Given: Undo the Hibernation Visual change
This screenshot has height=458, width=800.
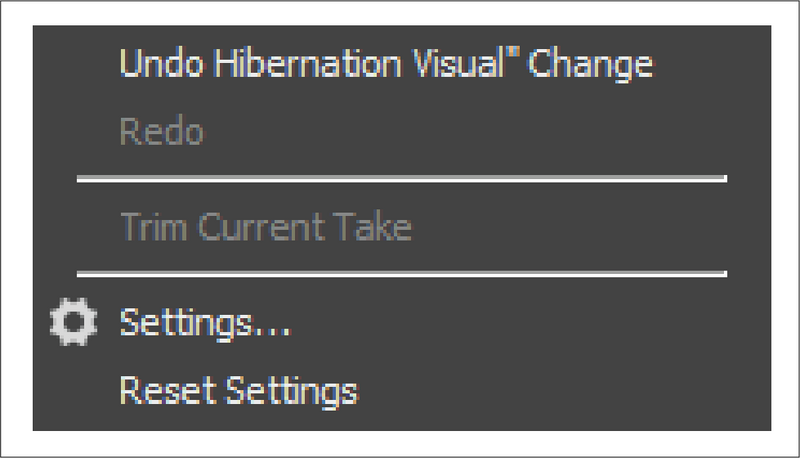Looking at the screenshot, I should [x=386, y=65].
